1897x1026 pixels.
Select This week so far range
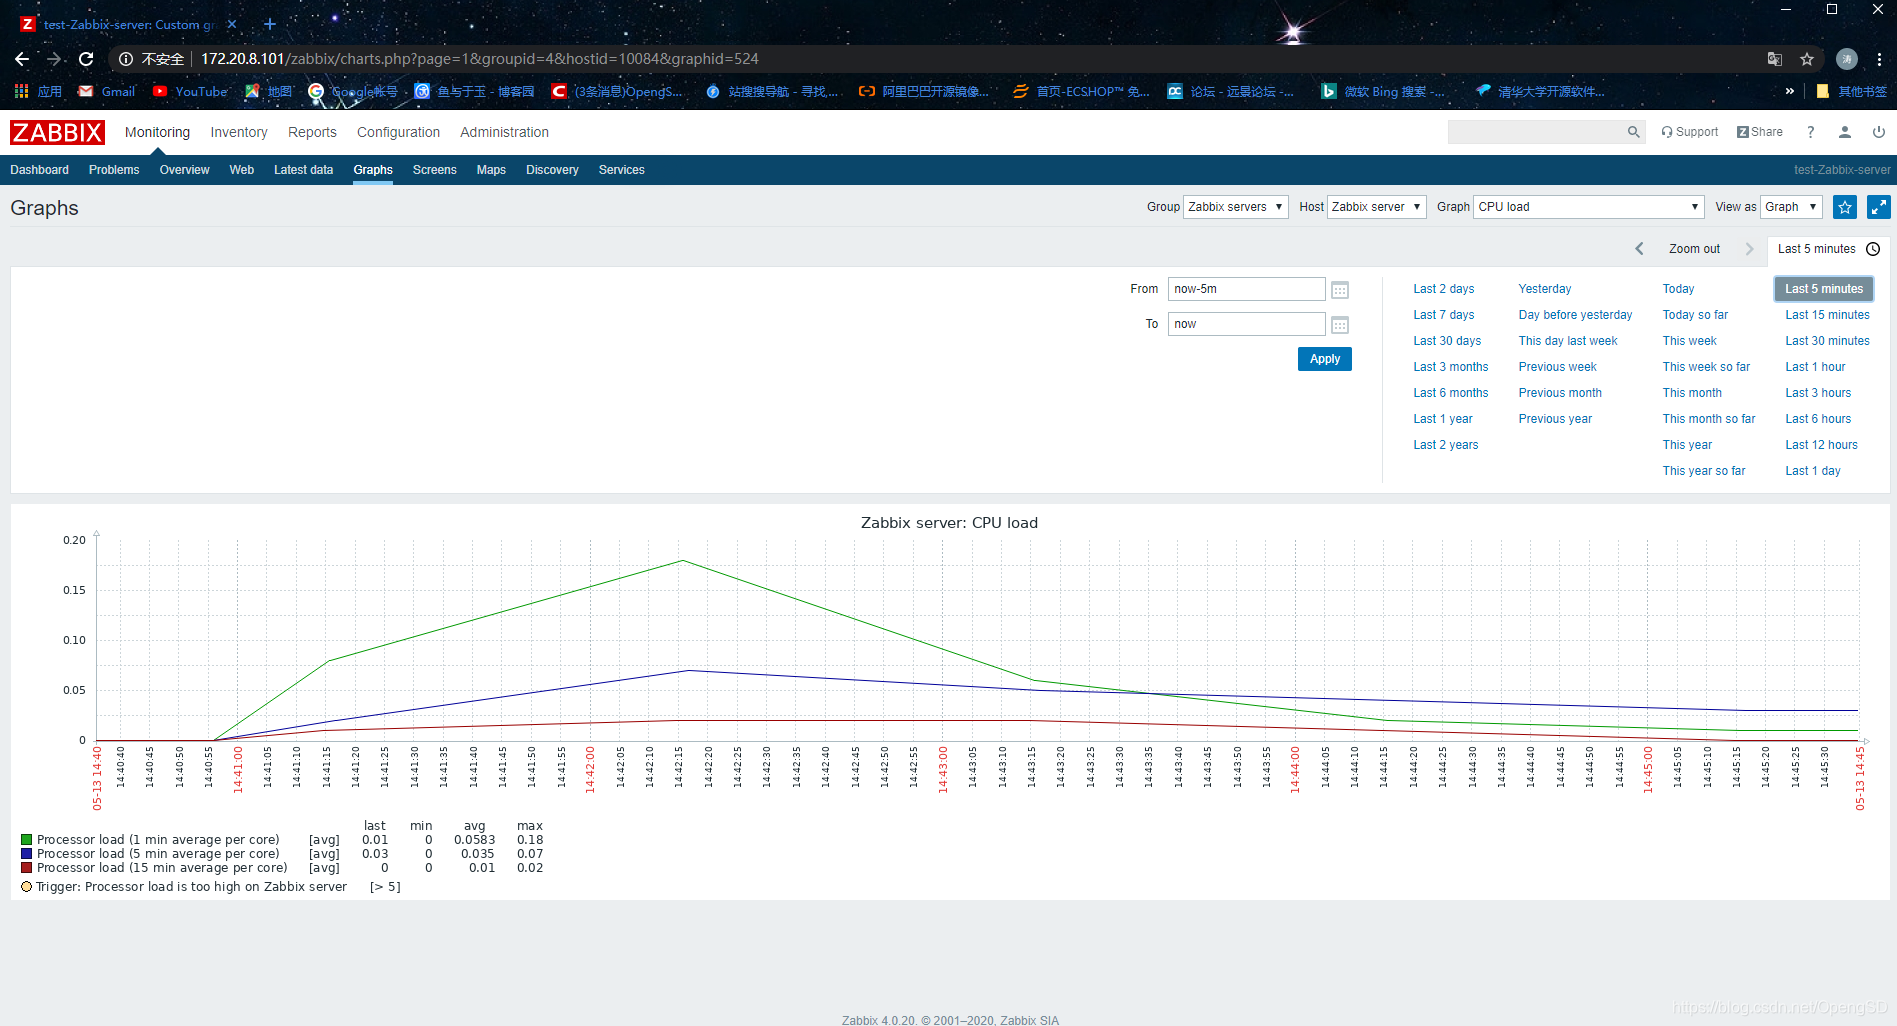tap(1706, 367)
